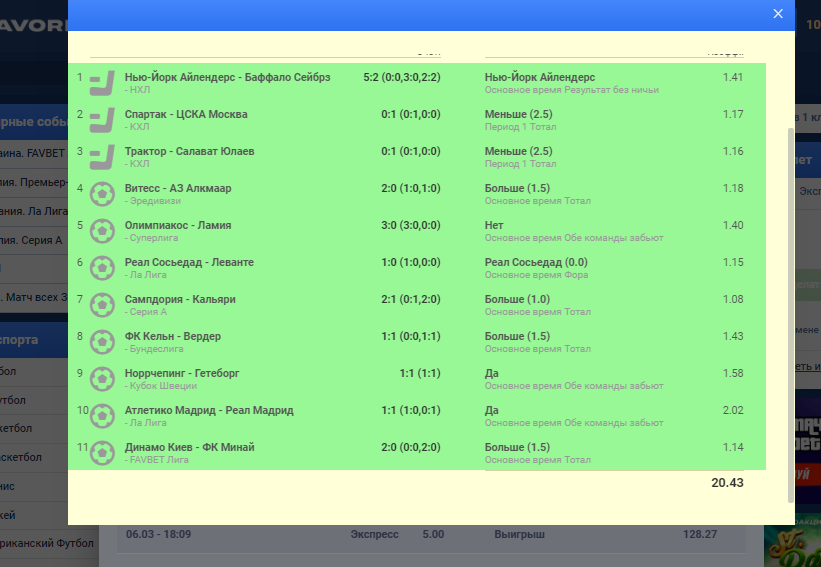Click outcome Нет for Олимпиакос match
The image size is (821, 567).
click(494, 225)
